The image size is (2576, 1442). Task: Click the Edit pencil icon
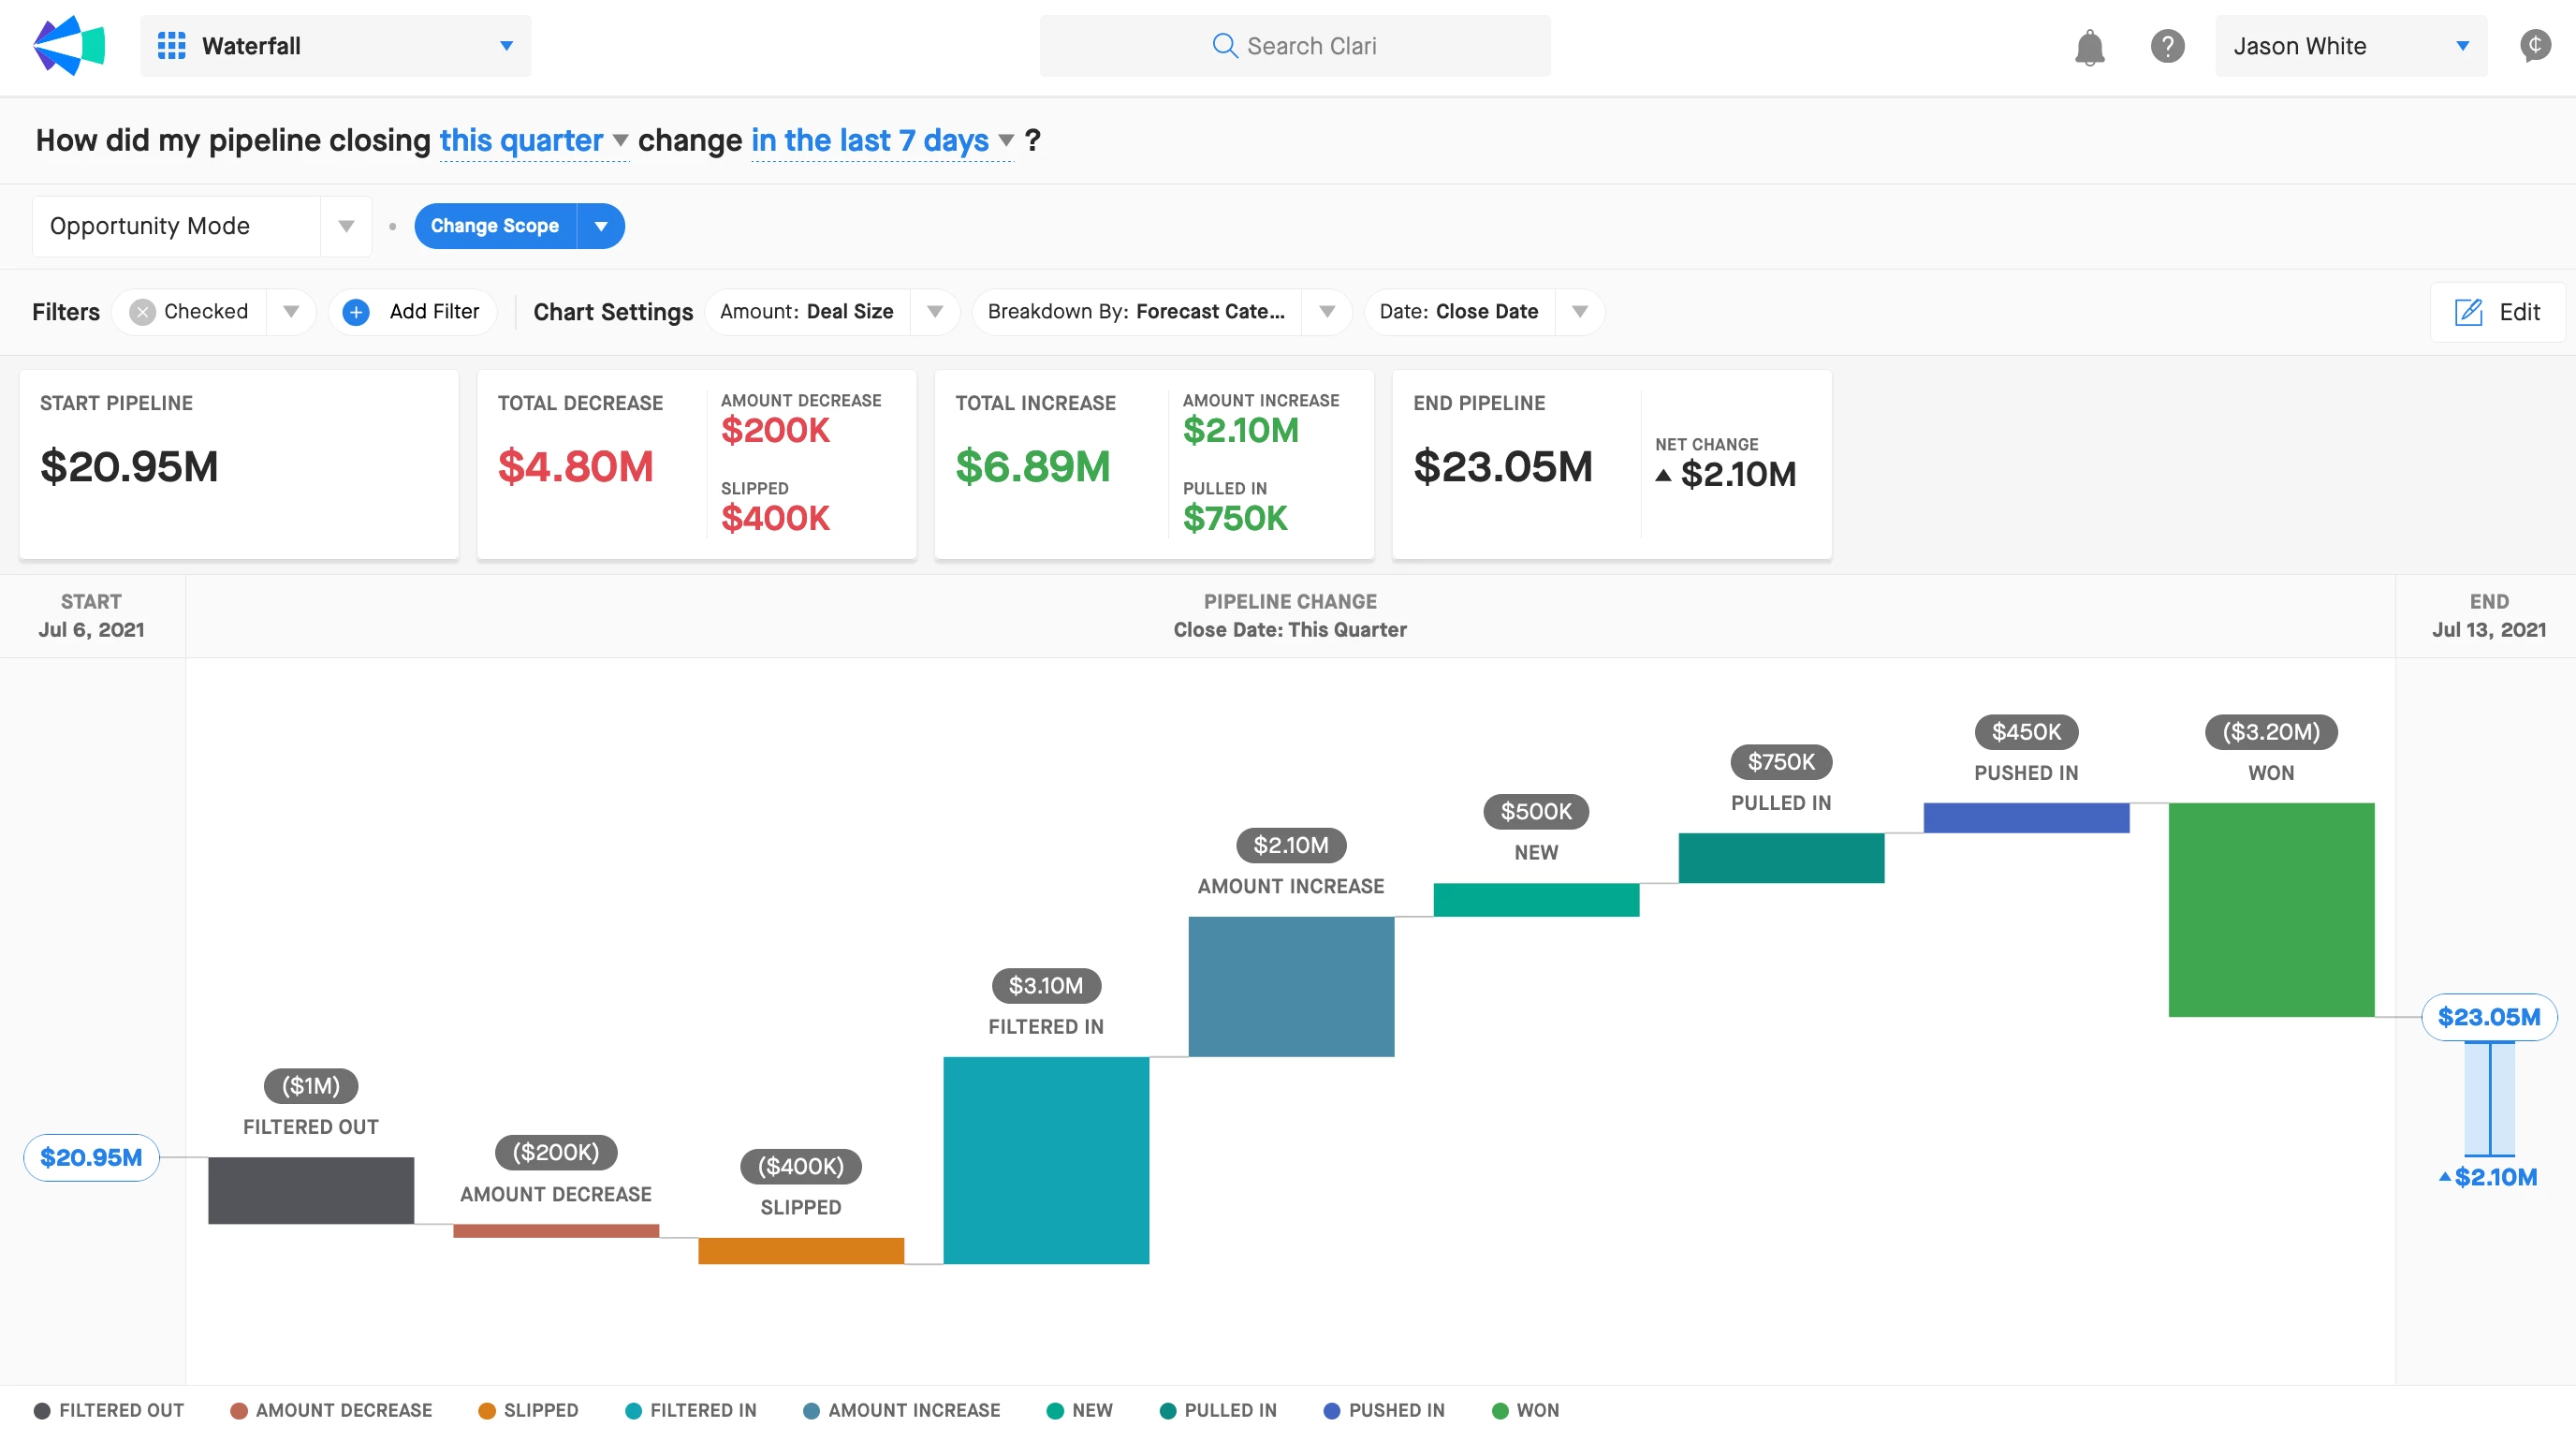coord(2468,312)
